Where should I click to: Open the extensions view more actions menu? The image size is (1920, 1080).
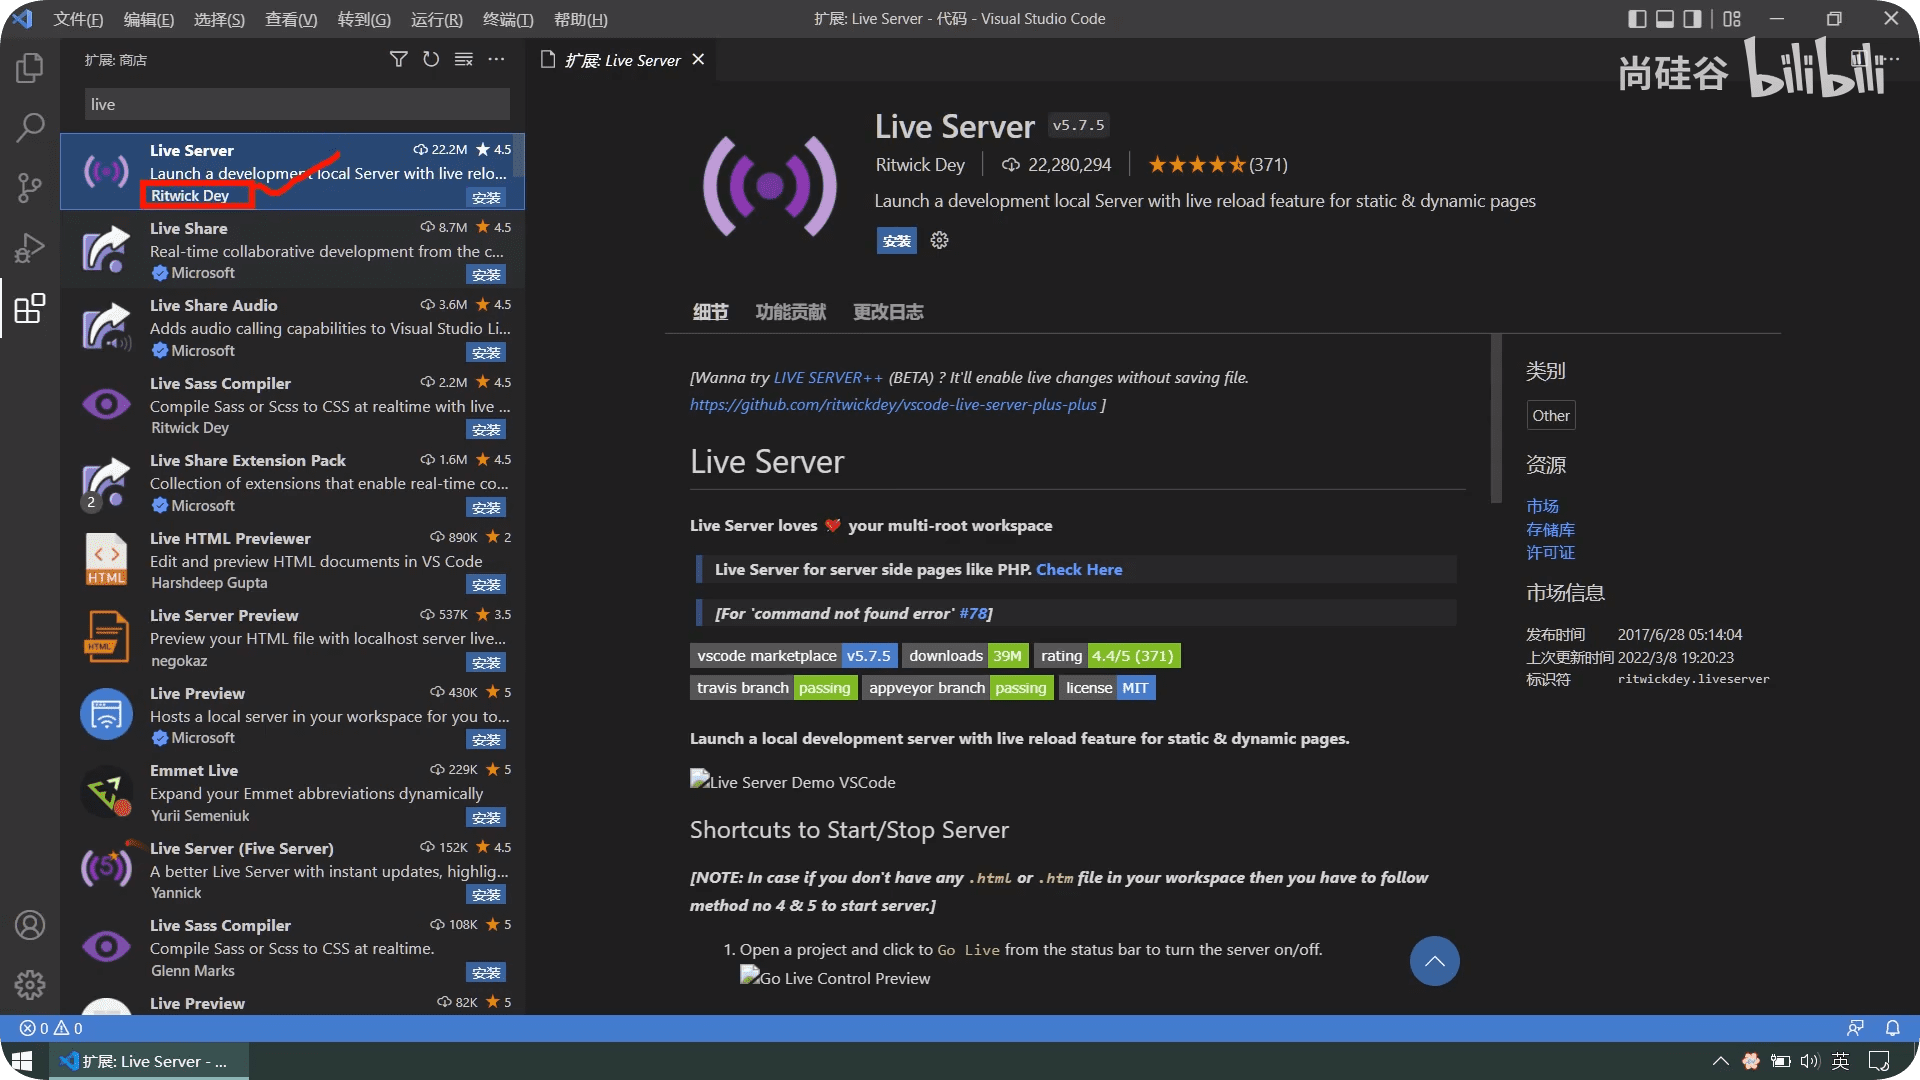tap(496, 60)
